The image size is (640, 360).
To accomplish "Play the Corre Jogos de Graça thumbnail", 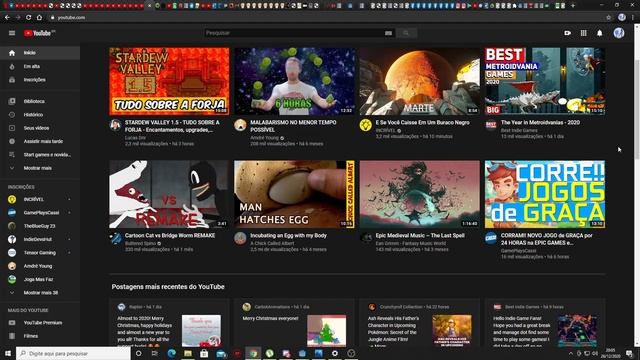I will [545, 194].
